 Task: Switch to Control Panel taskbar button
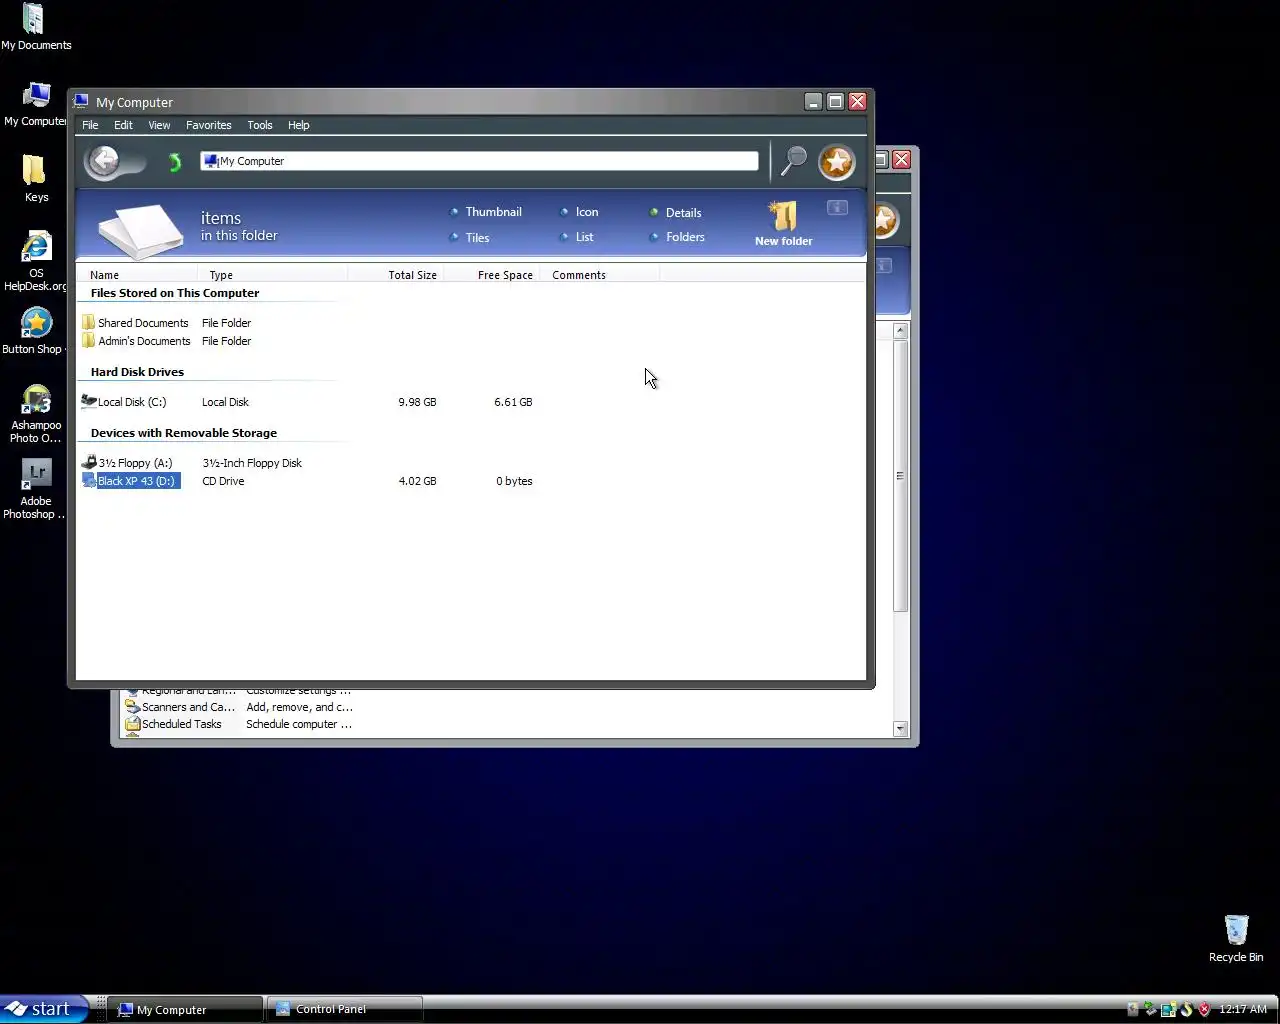[344, 1009]
